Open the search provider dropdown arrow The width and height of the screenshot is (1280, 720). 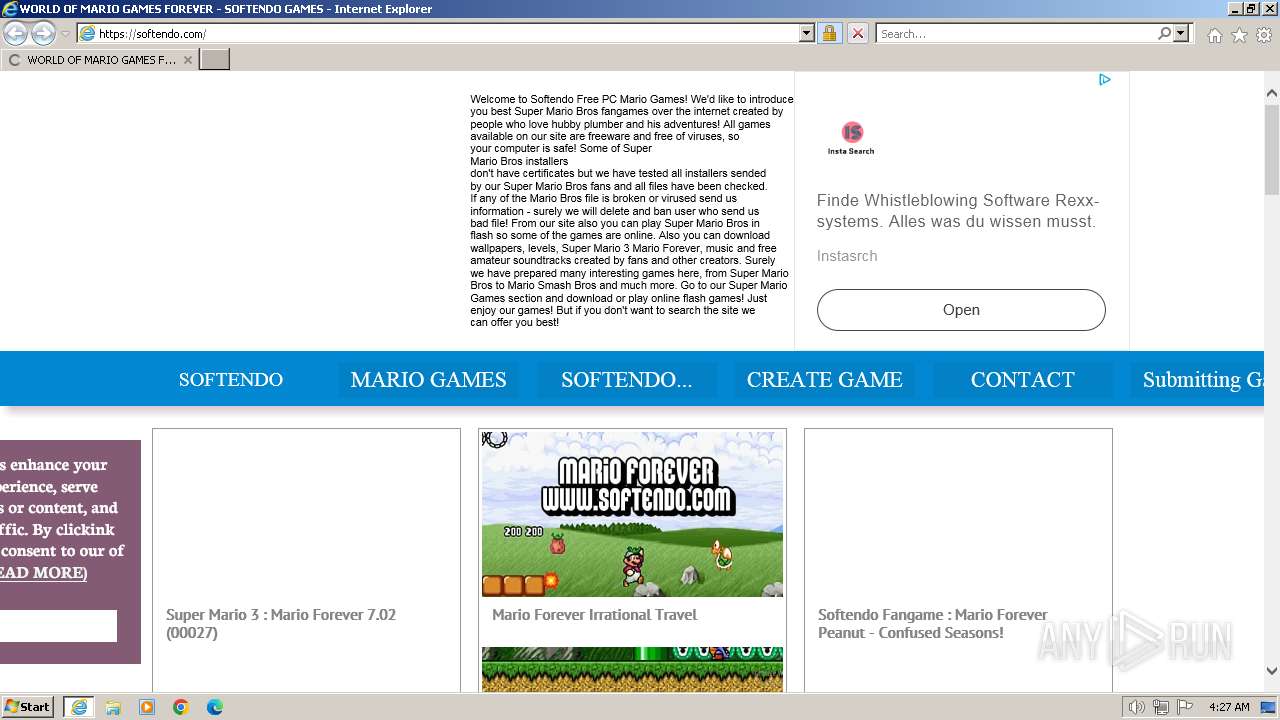1181,33
